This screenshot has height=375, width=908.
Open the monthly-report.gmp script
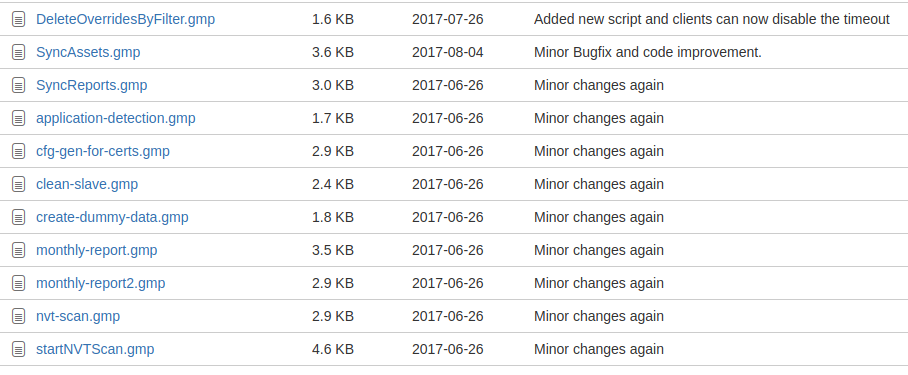click(x=97, y=250)
